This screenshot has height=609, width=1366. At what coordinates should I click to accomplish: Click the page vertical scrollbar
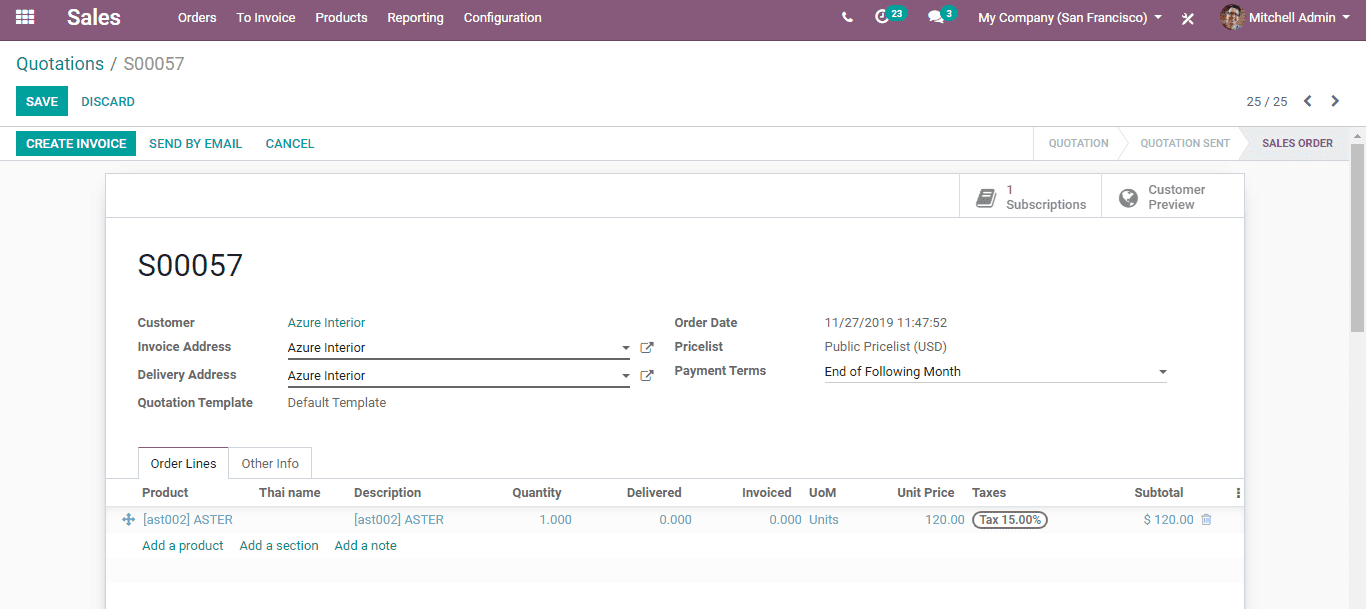[x=1357, y=238]
